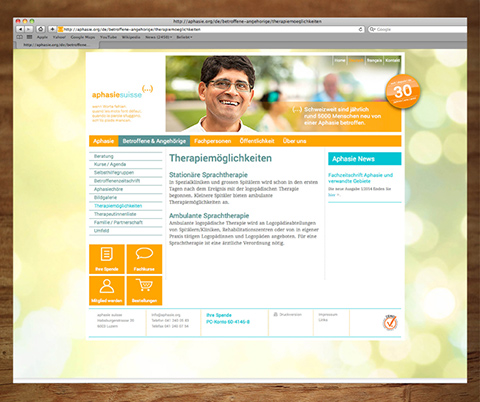This screenshot has height=402, width=480.
Task: Click the aphasiesuisse logo
Action: 122,92
